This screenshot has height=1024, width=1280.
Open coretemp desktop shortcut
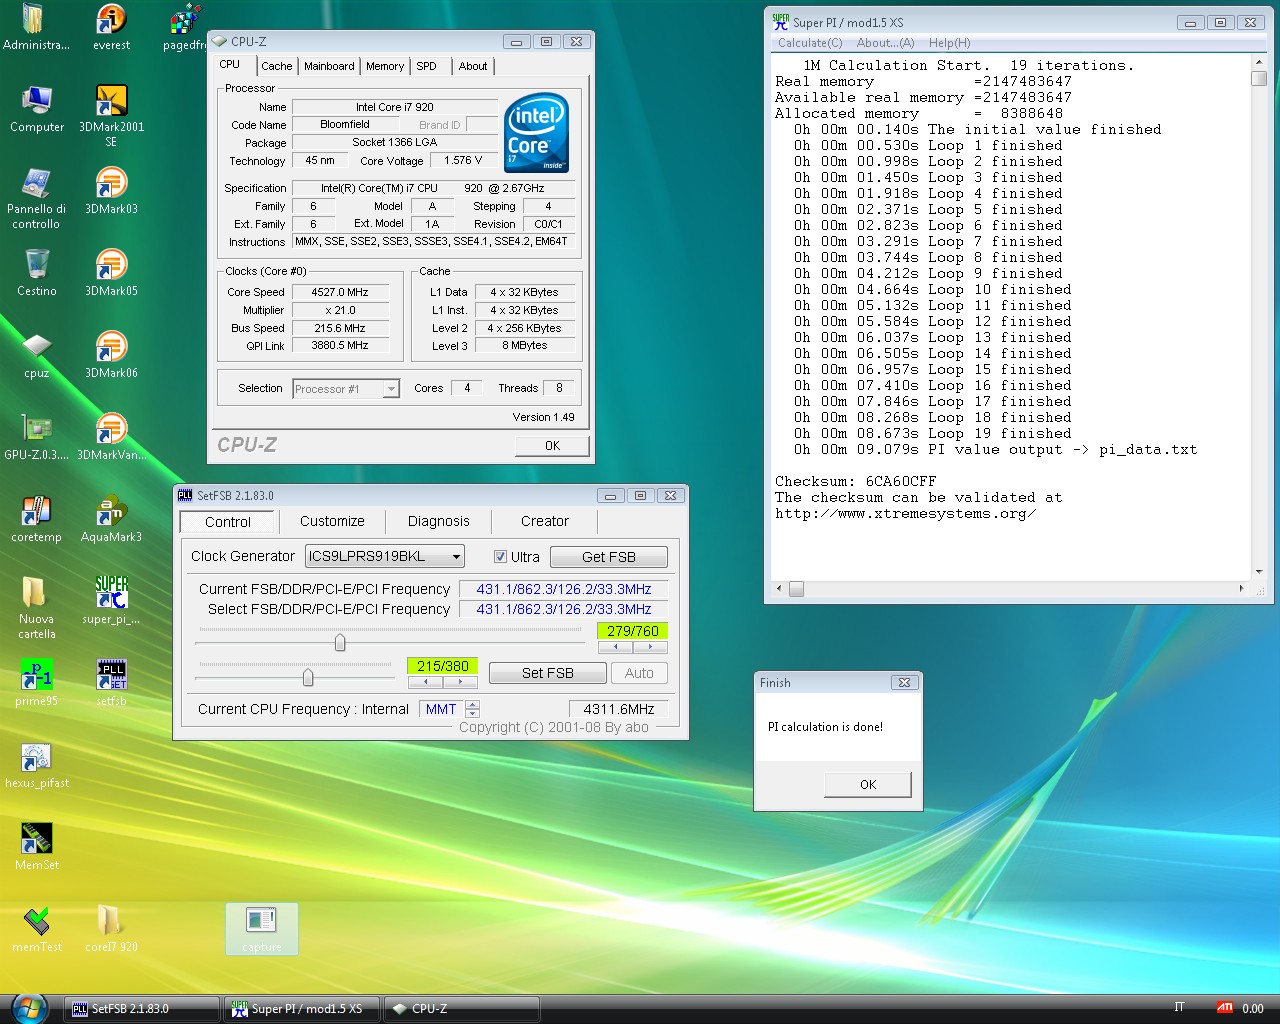37,519
